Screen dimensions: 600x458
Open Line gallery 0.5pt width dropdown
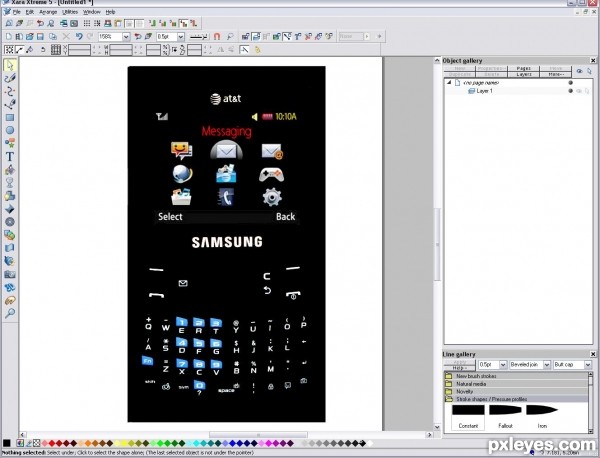pos(503,365)
